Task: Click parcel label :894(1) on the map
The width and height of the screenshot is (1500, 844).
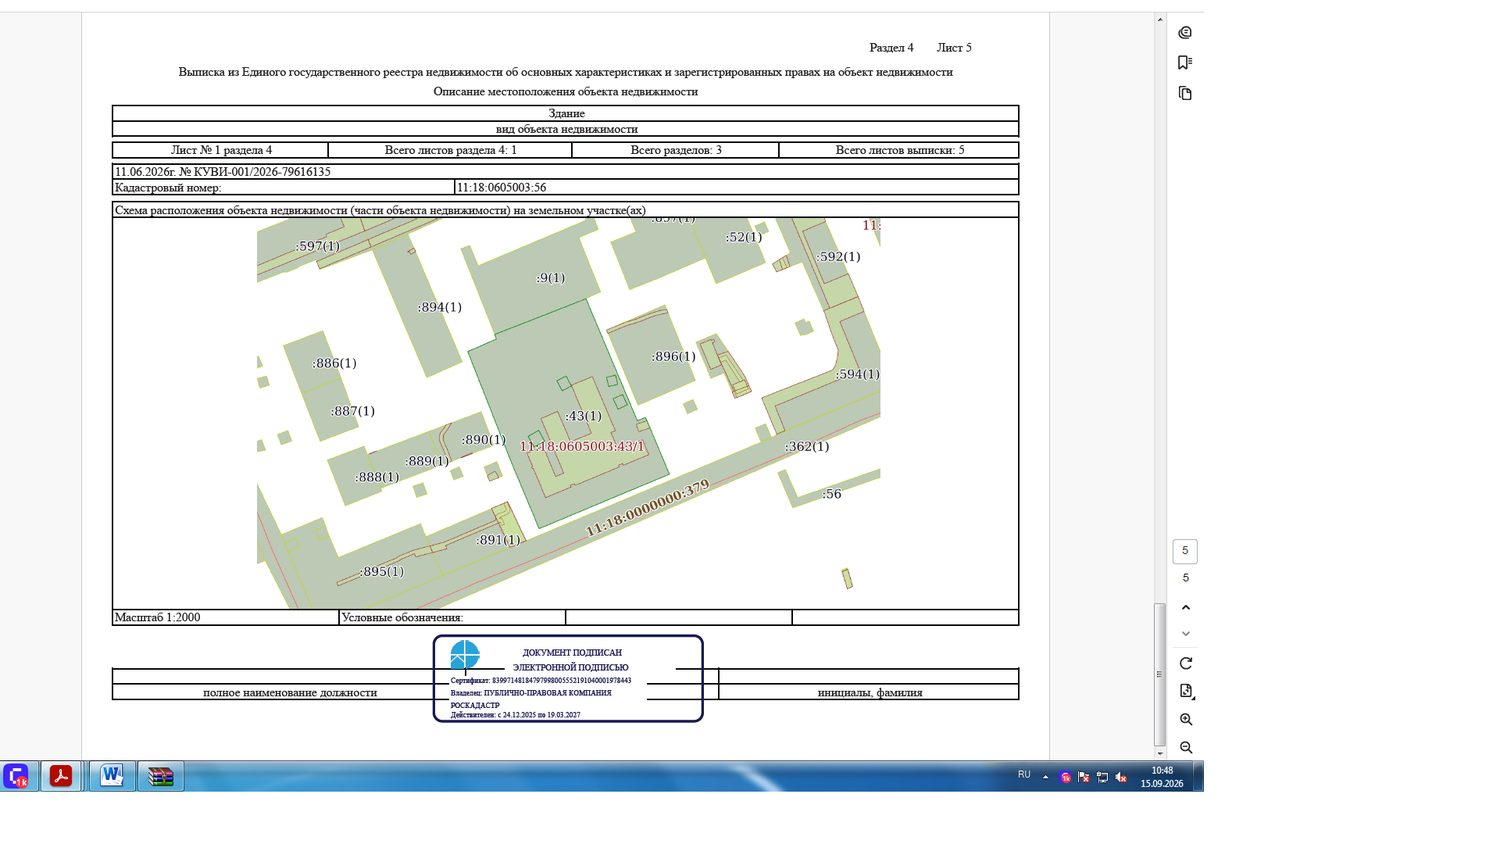Action: click(x=439, y=308)
